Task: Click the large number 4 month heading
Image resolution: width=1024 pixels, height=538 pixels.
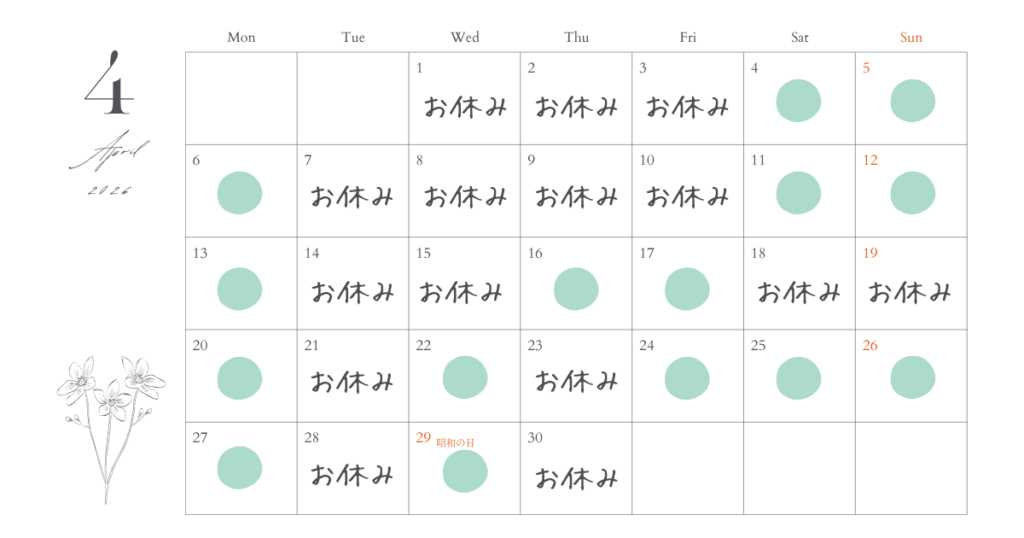Action: point(110,85)
